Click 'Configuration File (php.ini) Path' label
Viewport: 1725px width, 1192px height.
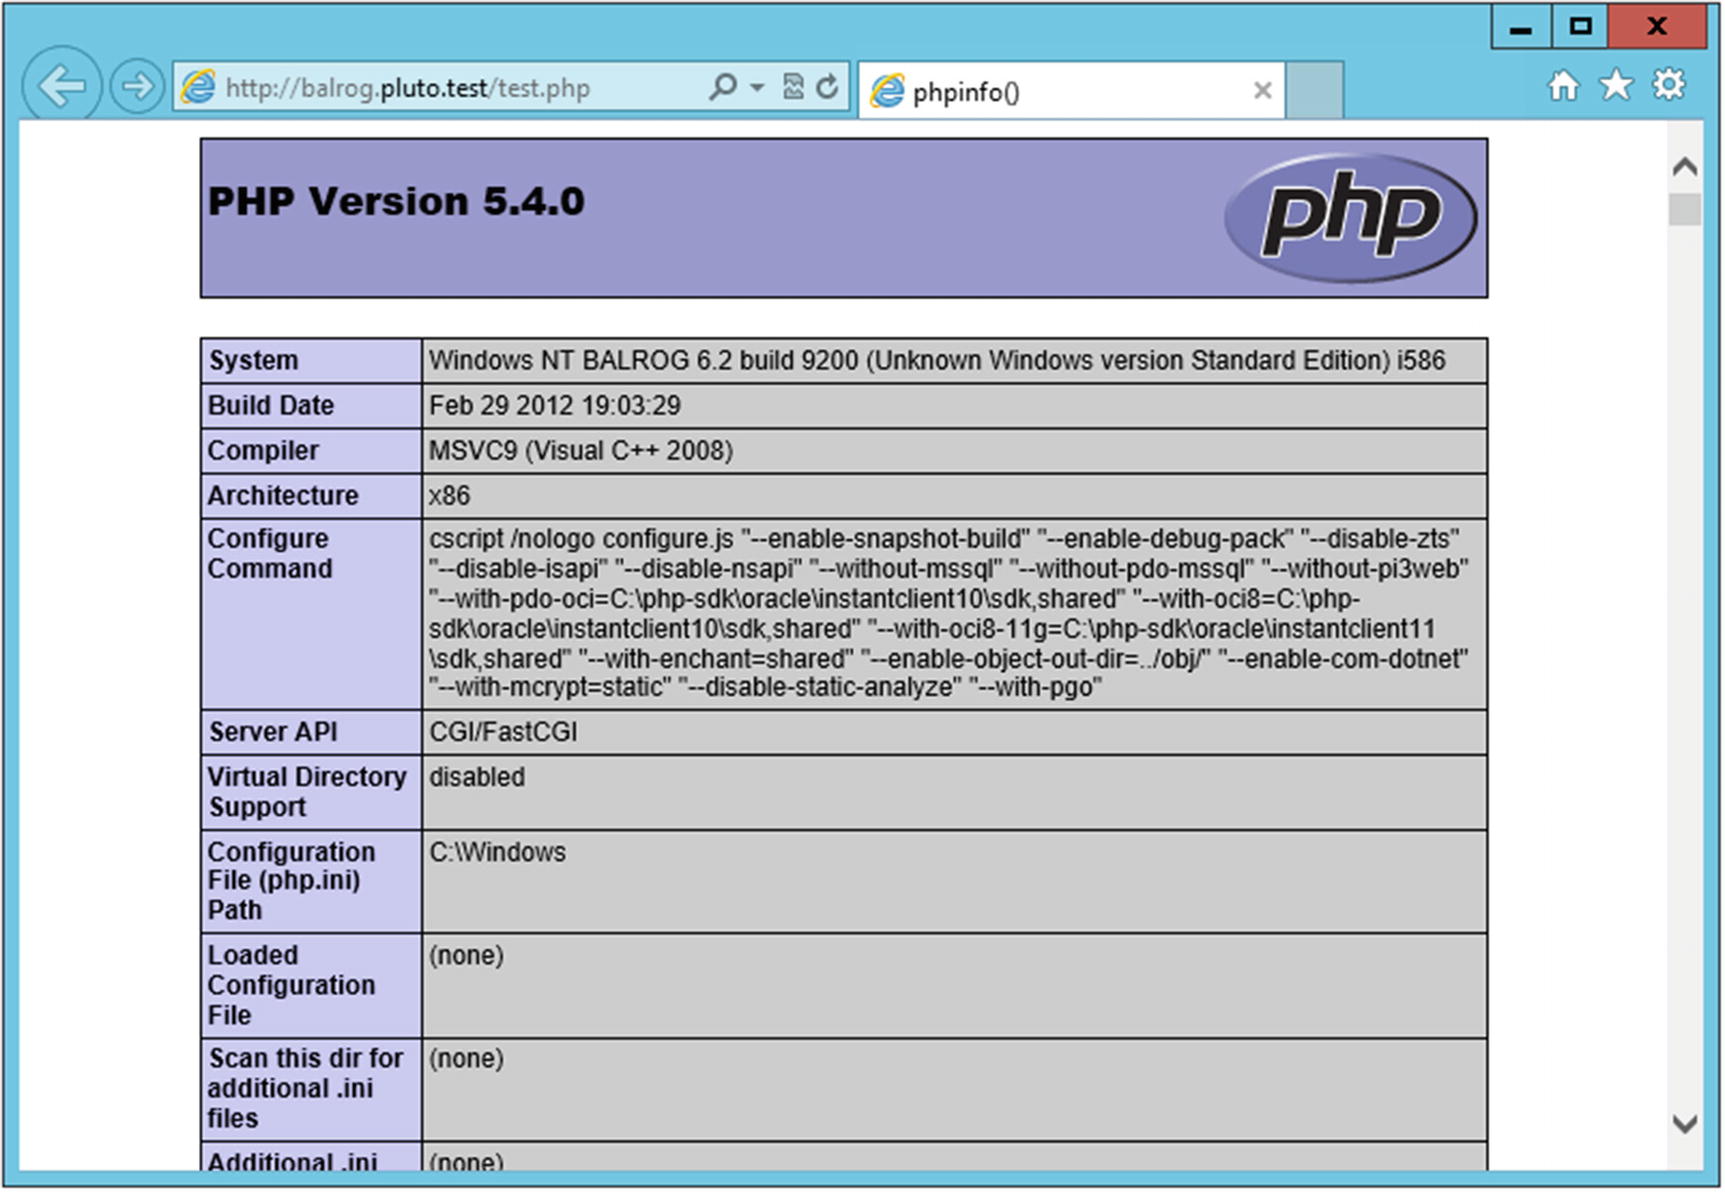[292, 881]
